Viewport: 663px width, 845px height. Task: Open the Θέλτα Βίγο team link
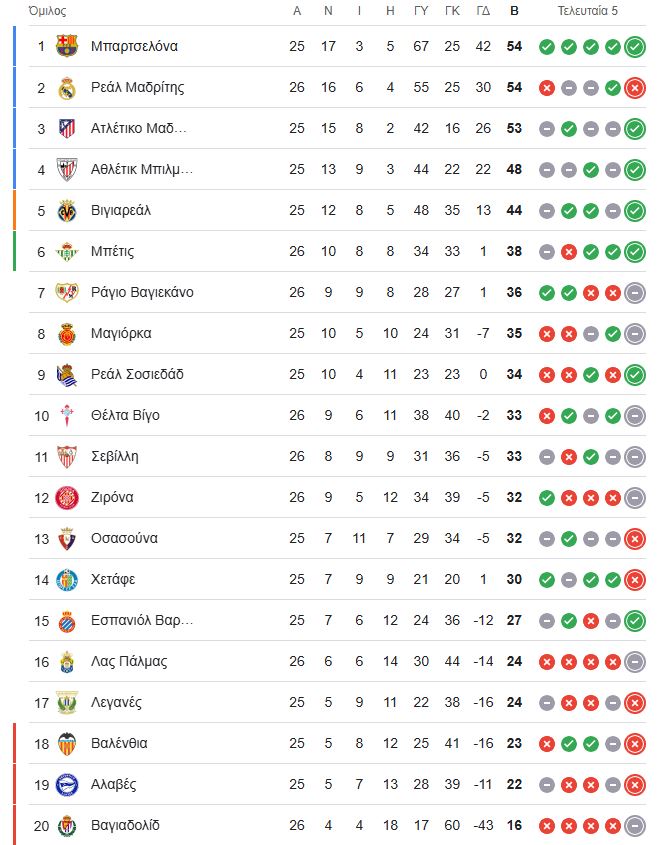point(125,415)
